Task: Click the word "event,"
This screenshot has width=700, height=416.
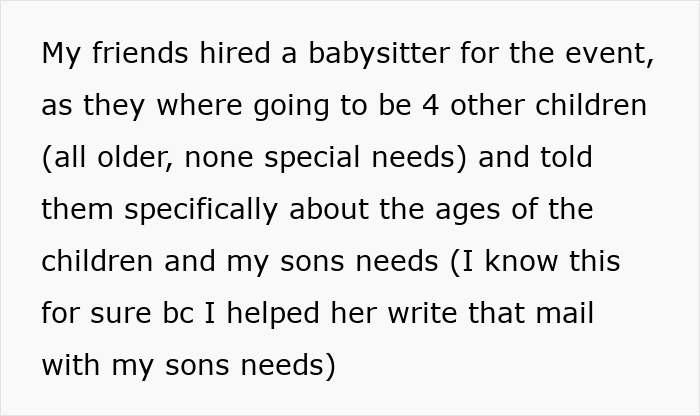Action: (609, 54)
